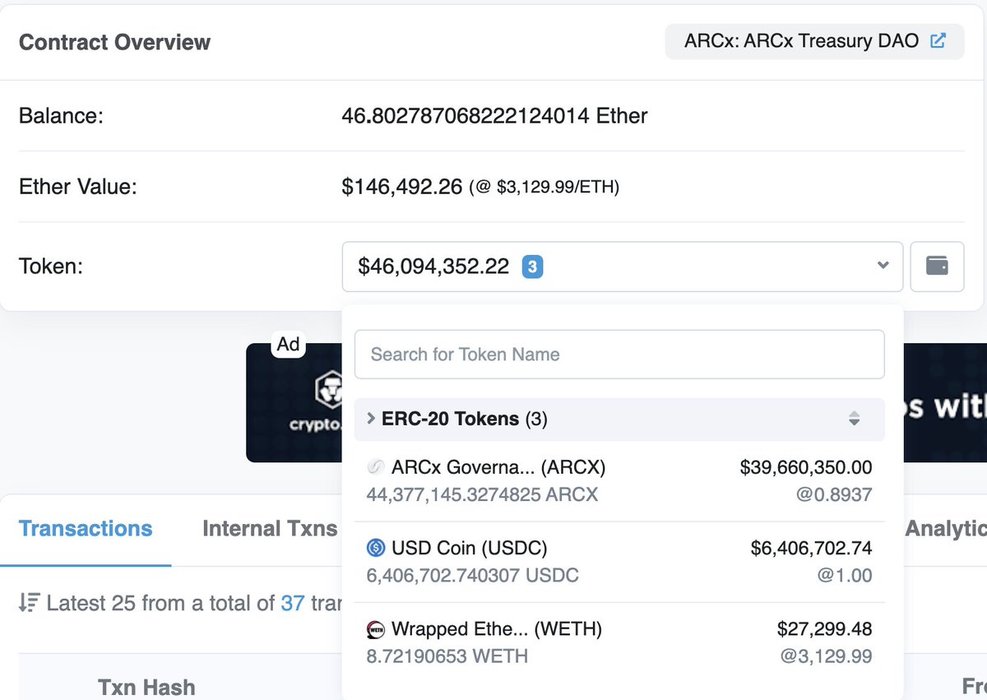Click the sort arrows in ERC-20 Tokens header
The image size is (987, 700).
[854, 419]
